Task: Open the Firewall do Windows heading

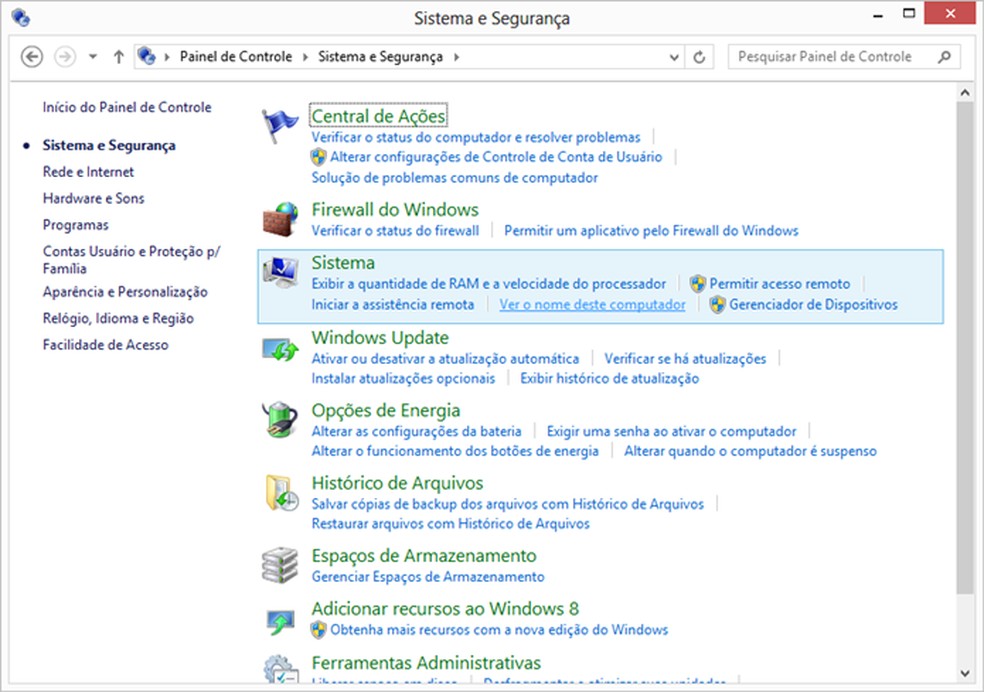Action: coord(395,210)
